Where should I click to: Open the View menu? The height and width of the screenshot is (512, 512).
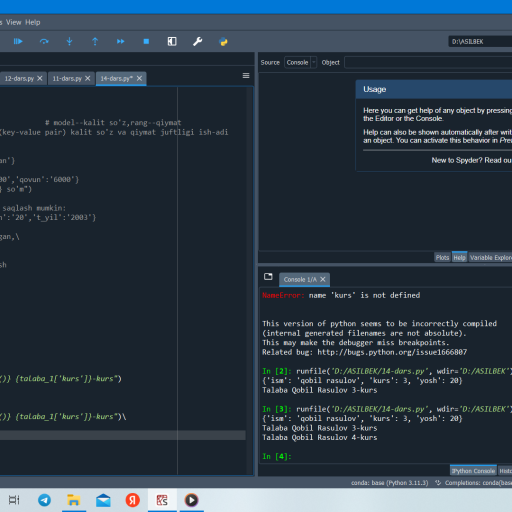pos(14,22)
